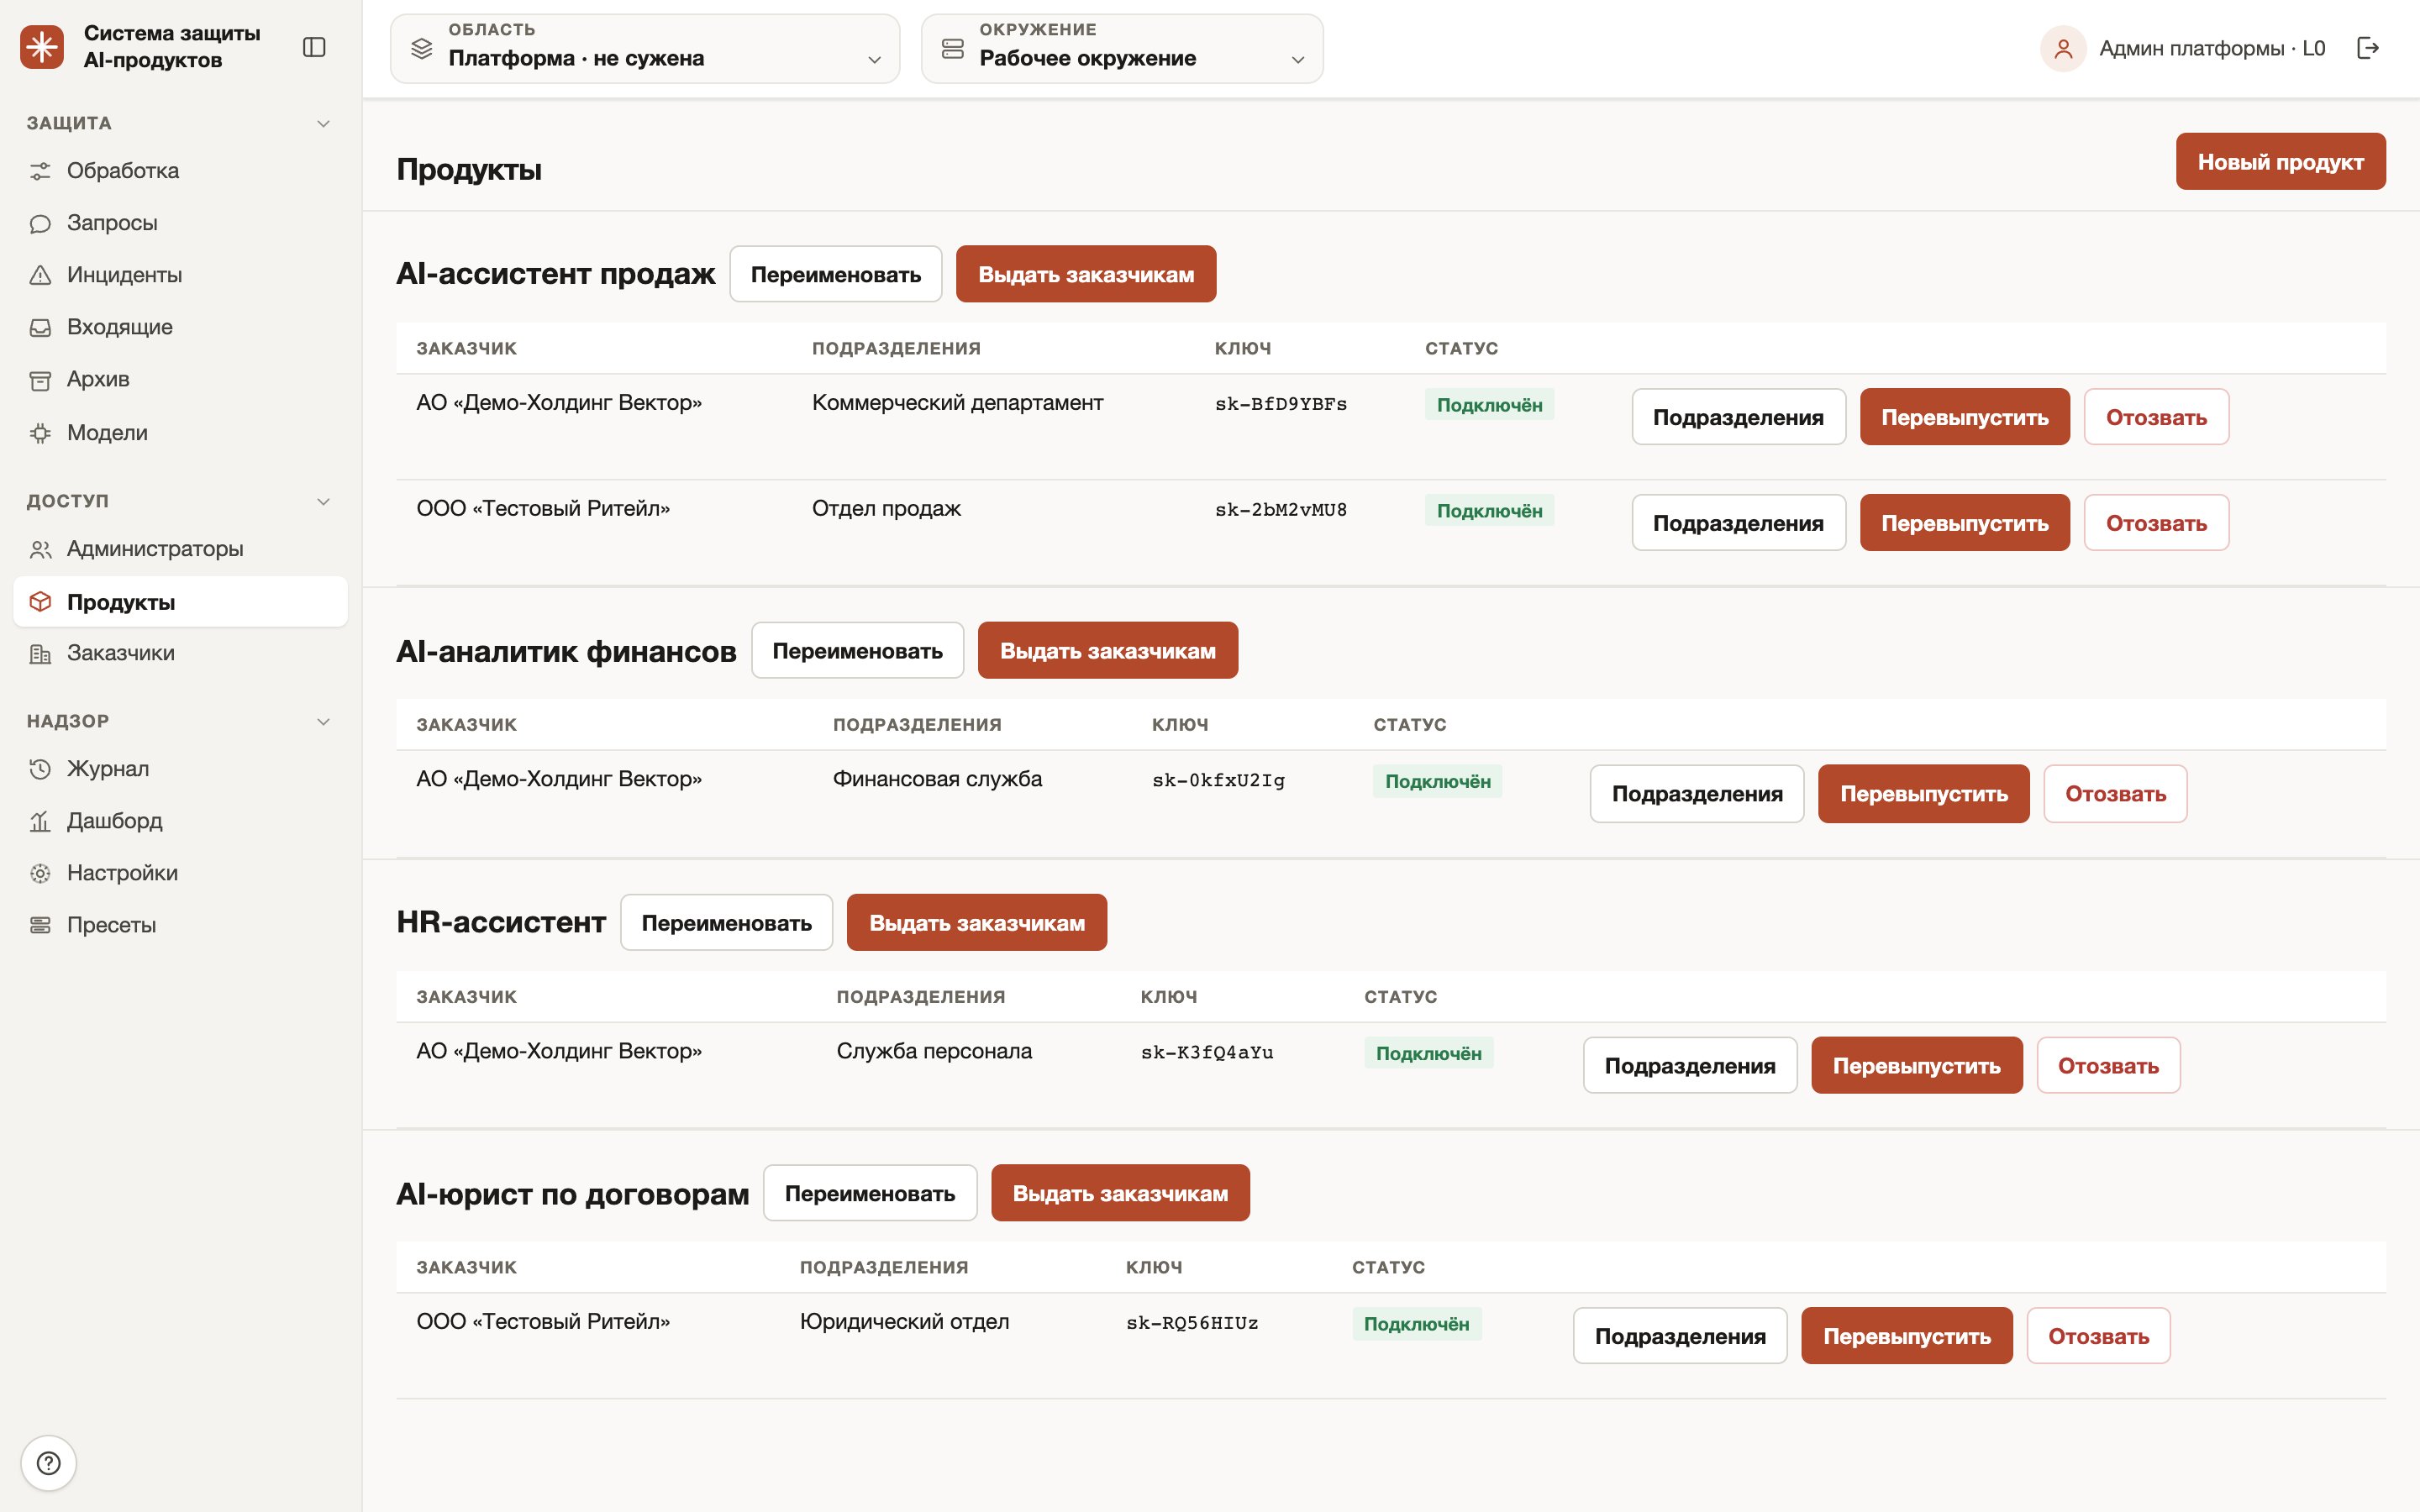Click the Новый продукт button
This screenshot has width=2420, height=1512.
pos(2280,162)
